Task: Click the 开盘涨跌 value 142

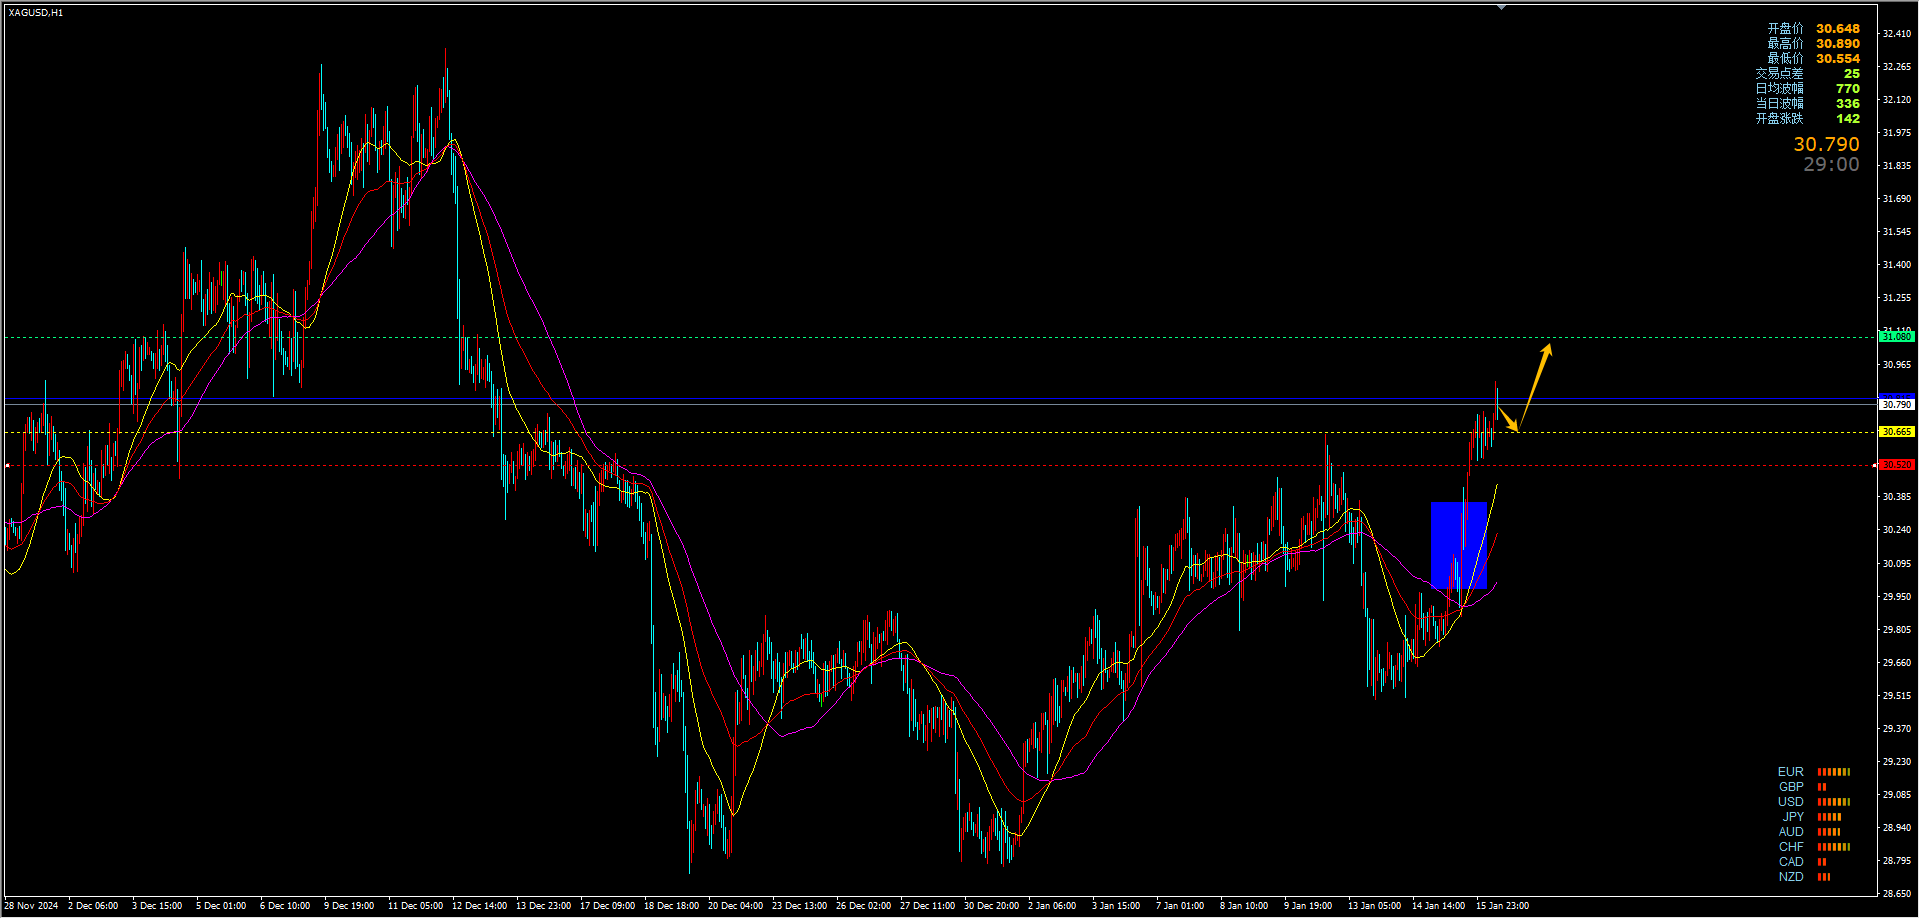Action: coord(1848,119)
